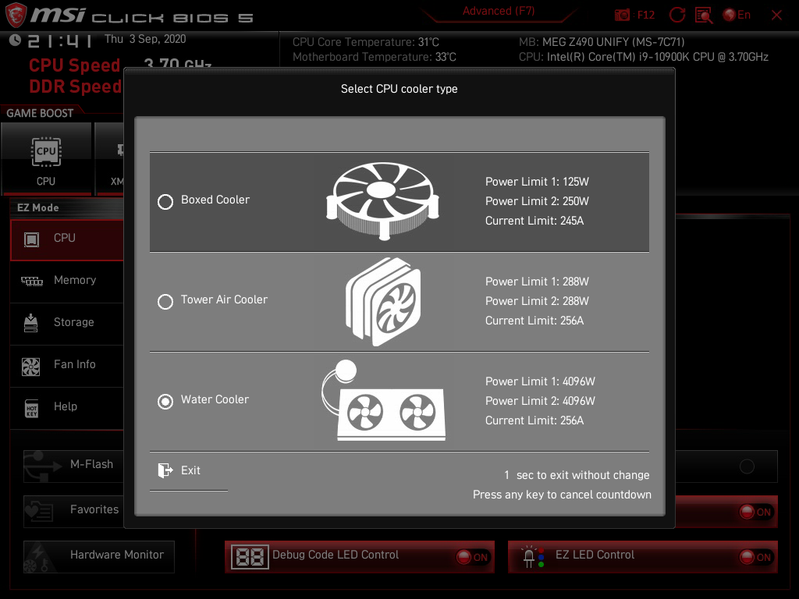
Task: Click the Debug Code 88 display icon
Action: click(x=250, y=557)
